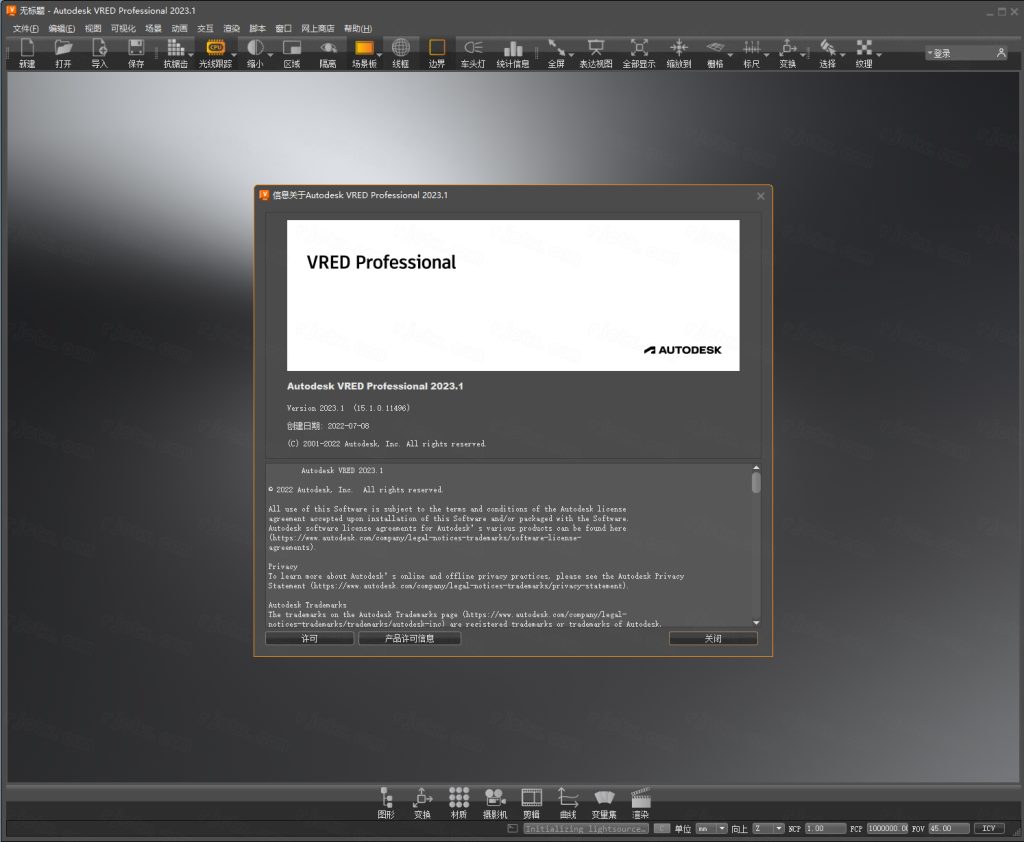Open the 帮助(H) menu
Image resolution: width=1024 pixels, height=842 pixels.
357,28
